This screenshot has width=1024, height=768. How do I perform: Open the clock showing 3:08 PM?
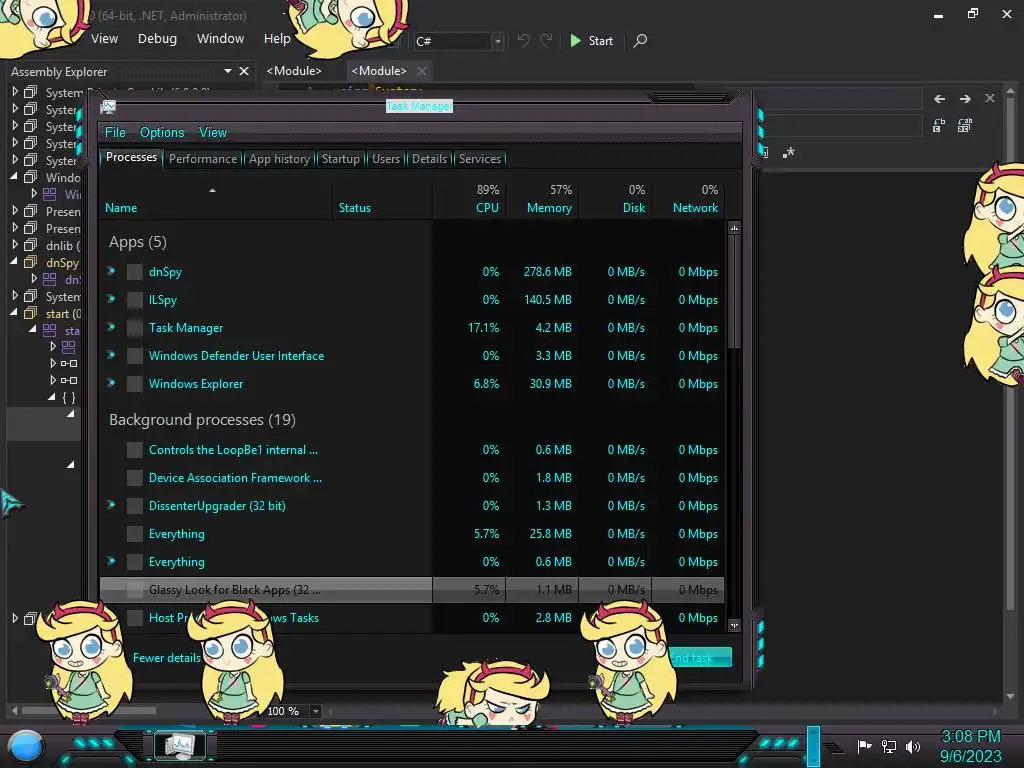pos(970,746)
